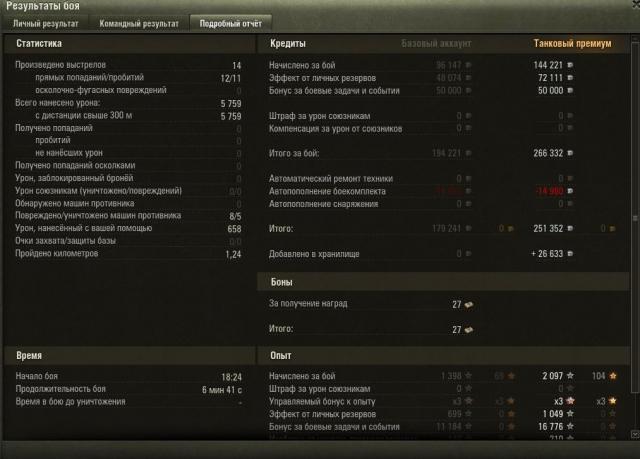
Task: Click credits icon next to 251 352 total
Action: tap(570, 228)
